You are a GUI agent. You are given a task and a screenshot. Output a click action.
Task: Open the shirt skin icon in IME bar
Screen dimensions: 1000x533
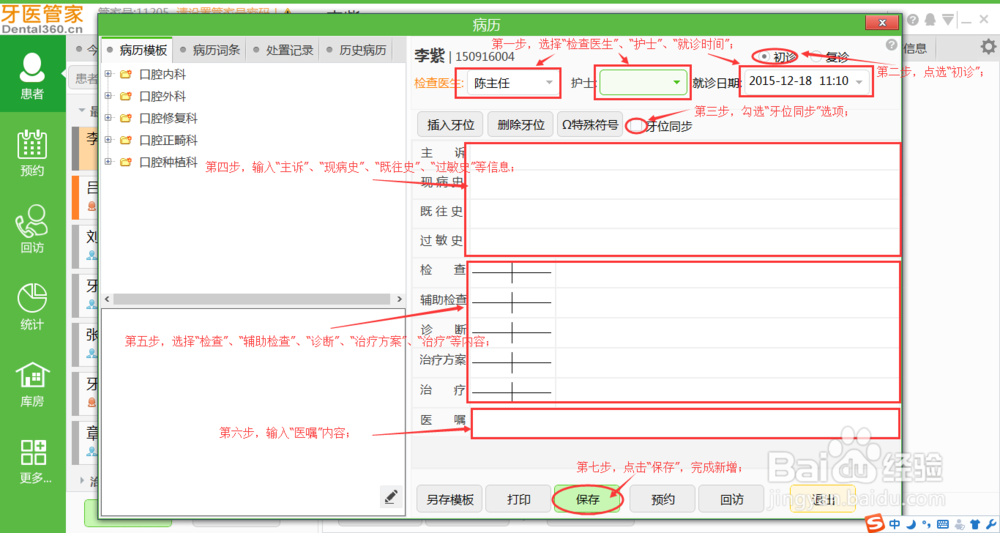[x=973, y=524]
